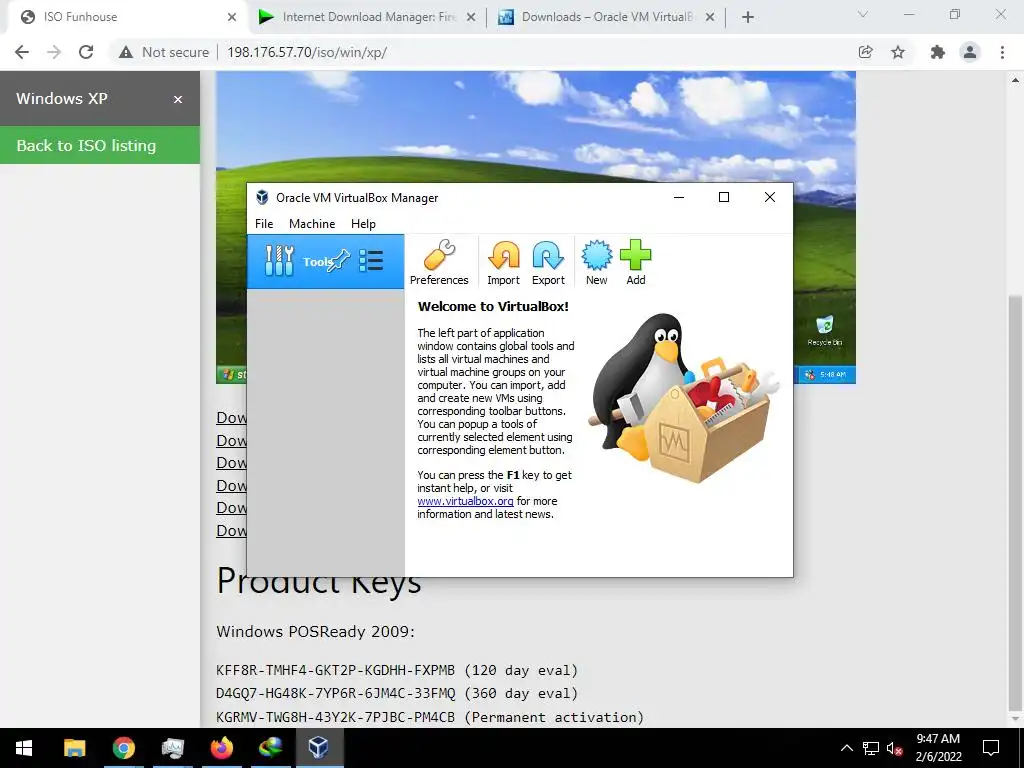Click the Export appliance icon
Image resolution: width=1024 pixels, height=768 pixels.
[x=548, y=263]
